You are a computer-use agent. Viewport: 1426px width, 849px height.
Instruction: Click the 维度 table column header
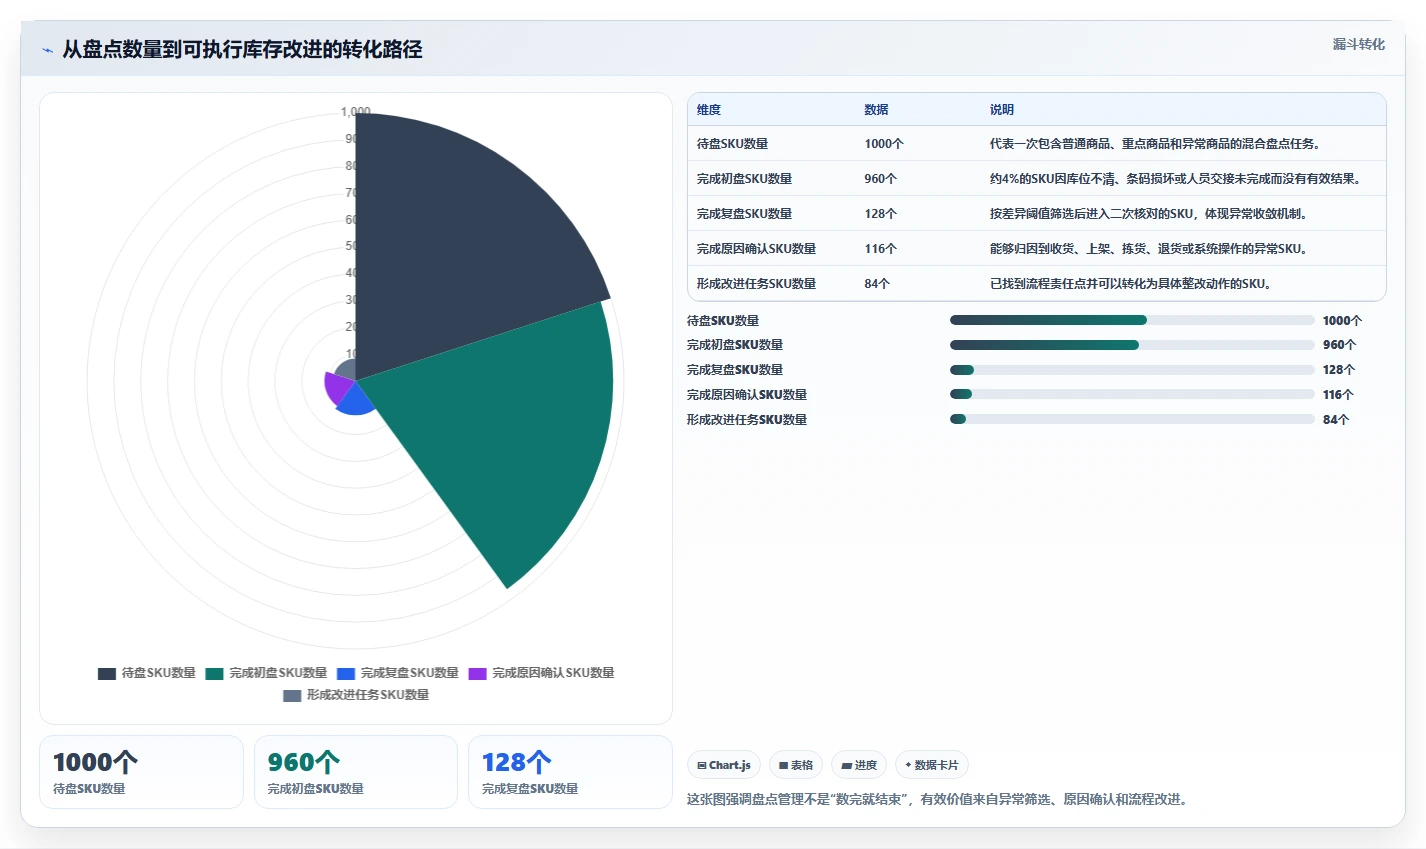[709, 110]
